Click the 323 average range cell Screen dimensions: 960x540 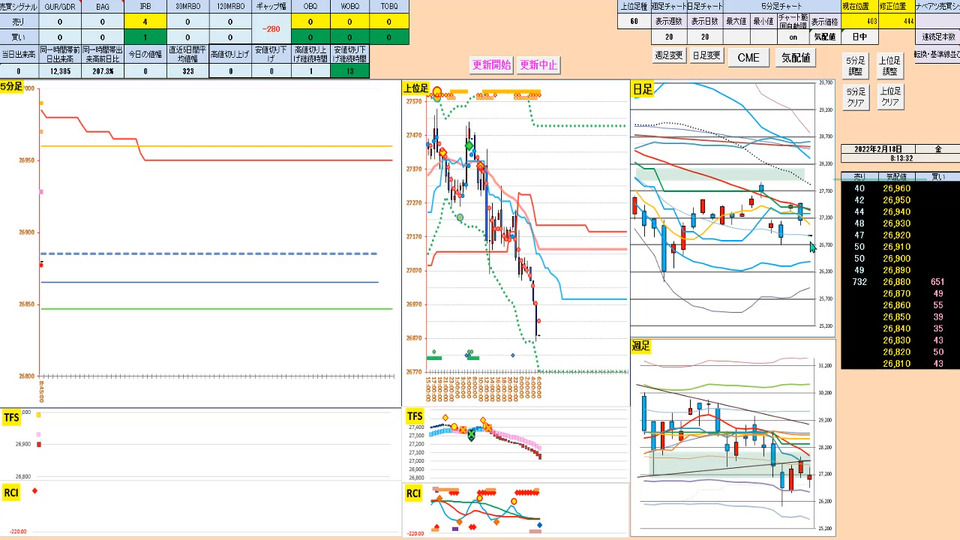click(x=187, y=71)
